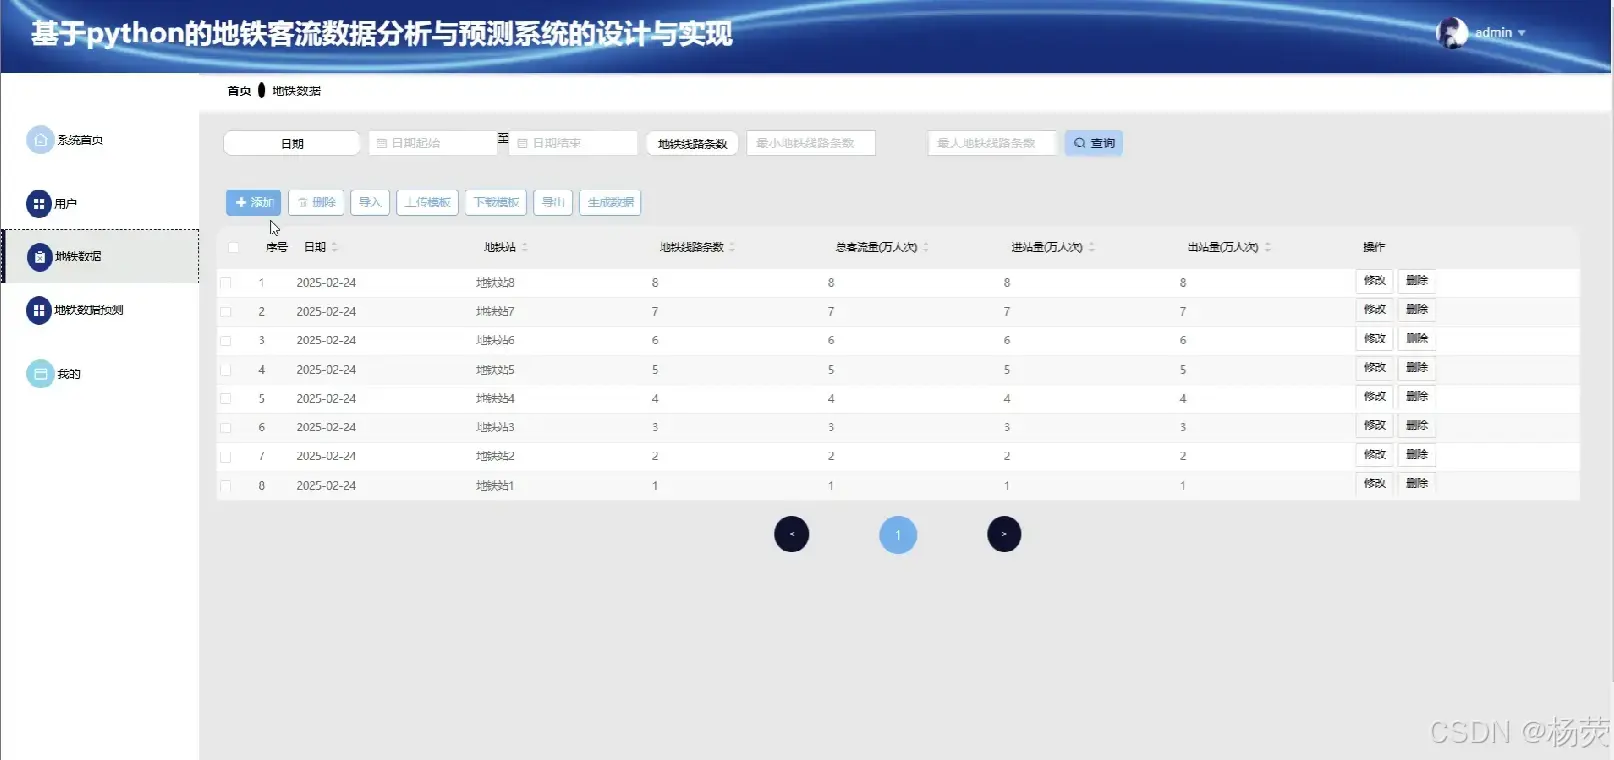
Task: Focus the 最小地铁线路条数 input field
Action: click(x=811, y=143)
